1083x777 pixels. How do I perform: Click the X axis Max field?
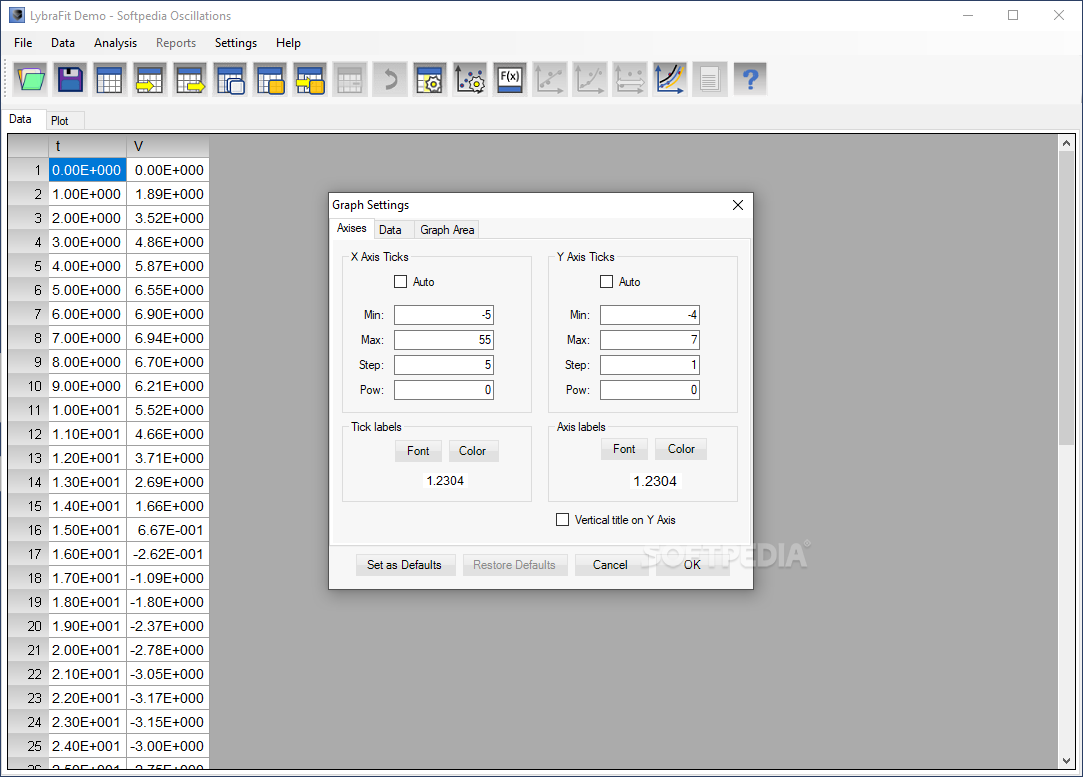tap(443, 340)
